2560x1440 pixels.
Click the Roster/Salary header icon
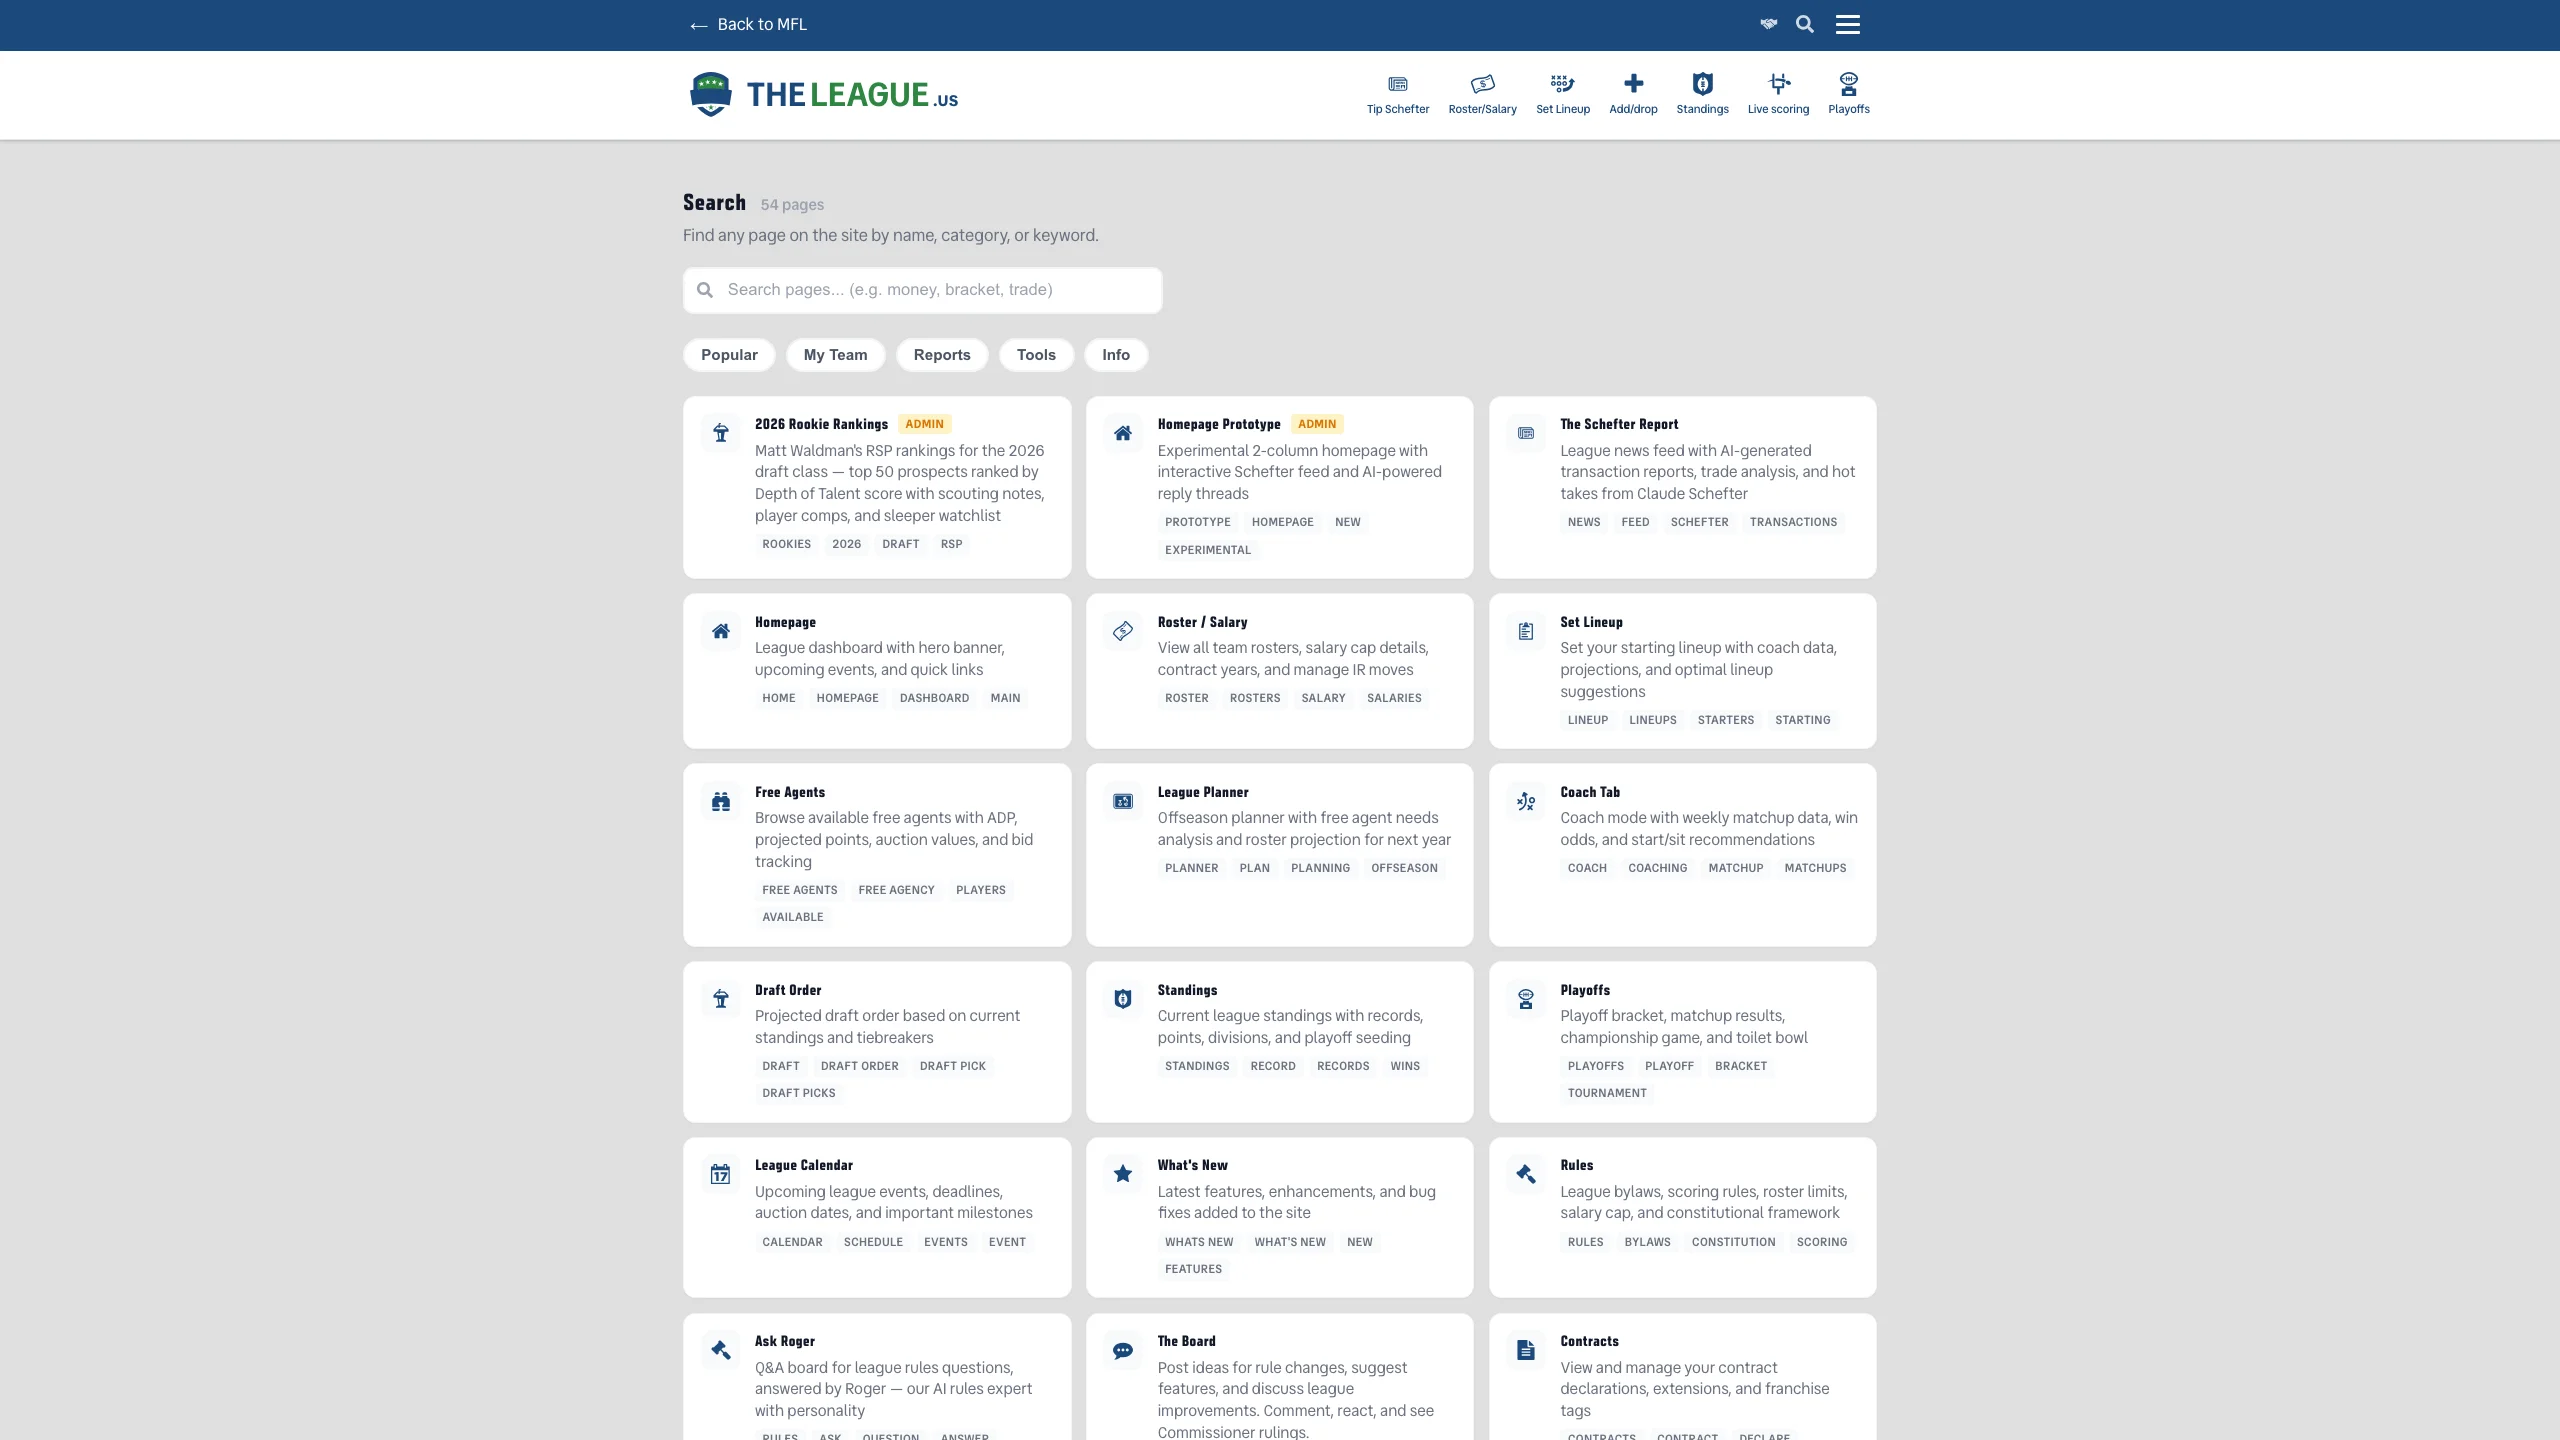pyautogui.click(x=1482, y=84)
